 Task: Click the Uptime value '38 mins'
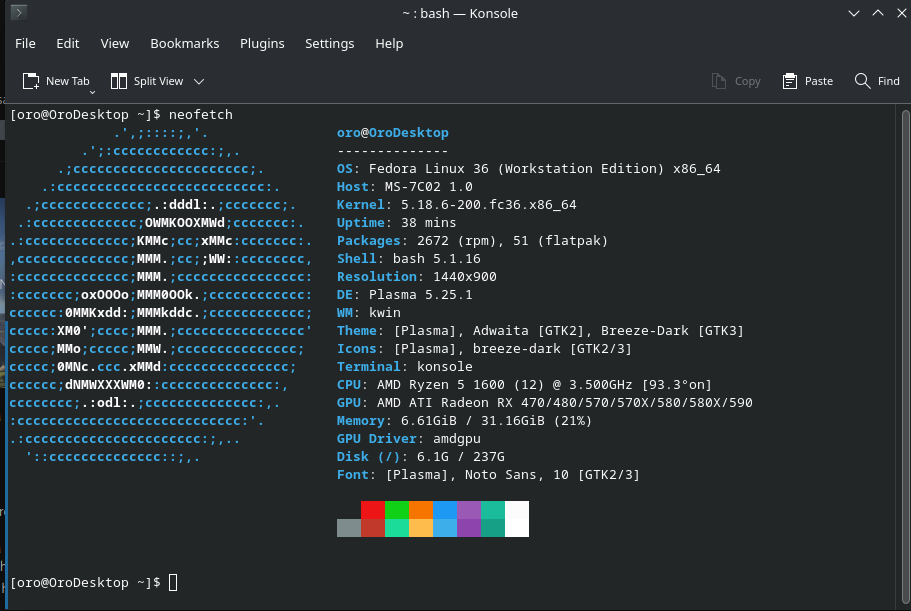click(429, 222)
